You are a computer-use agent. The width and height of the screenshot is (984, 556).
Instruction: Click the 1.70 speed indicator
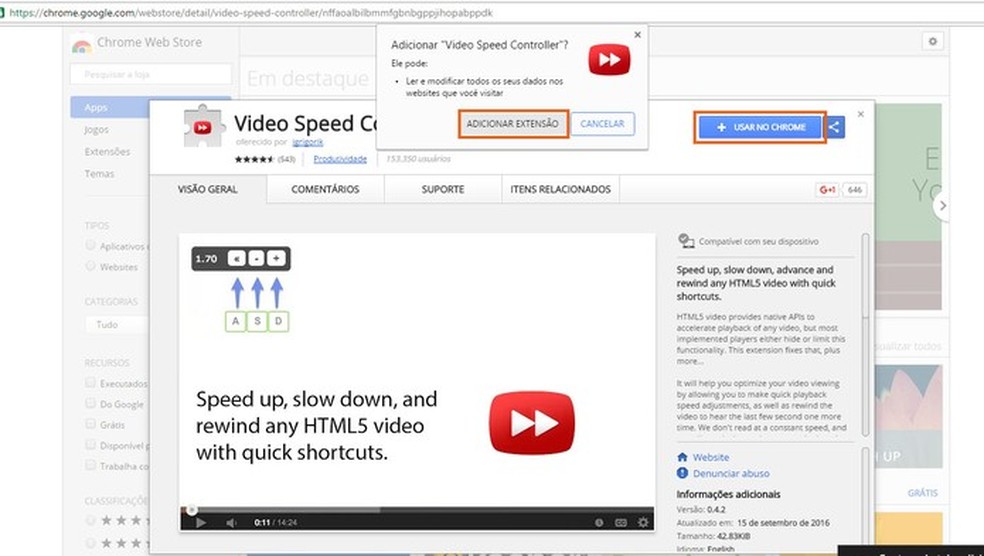pyautogui.click(x=206, y=259)
